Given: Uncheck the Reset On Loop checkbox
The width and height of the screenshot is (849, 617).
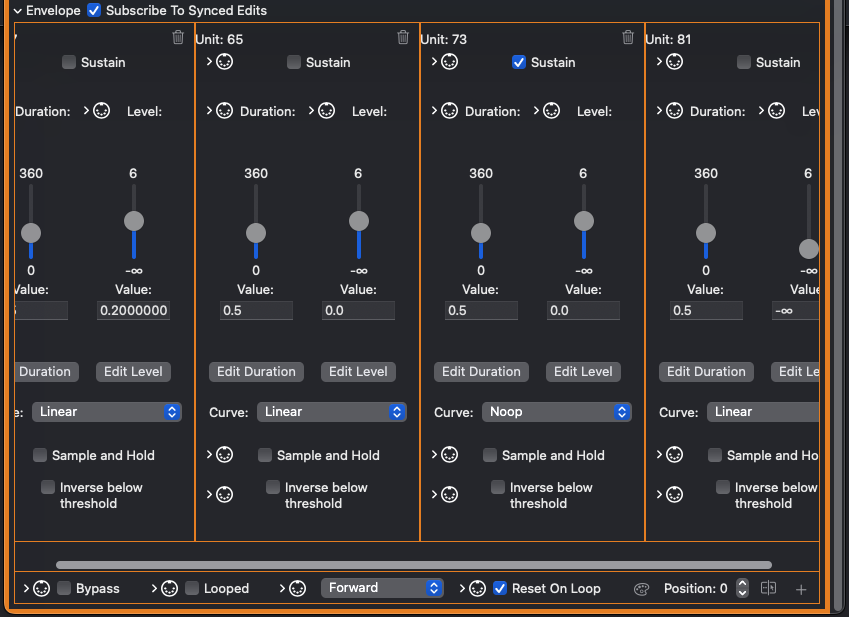Looking at the screenshot, I should point(500,589).
